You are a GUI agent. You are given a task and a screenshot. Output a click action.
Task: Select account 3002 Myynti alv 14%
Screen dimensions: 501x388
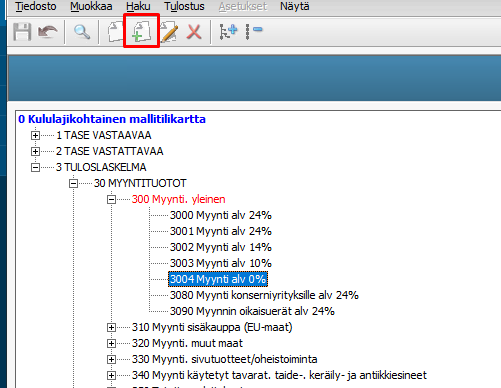pyautogui.click(x=221, y=247)
